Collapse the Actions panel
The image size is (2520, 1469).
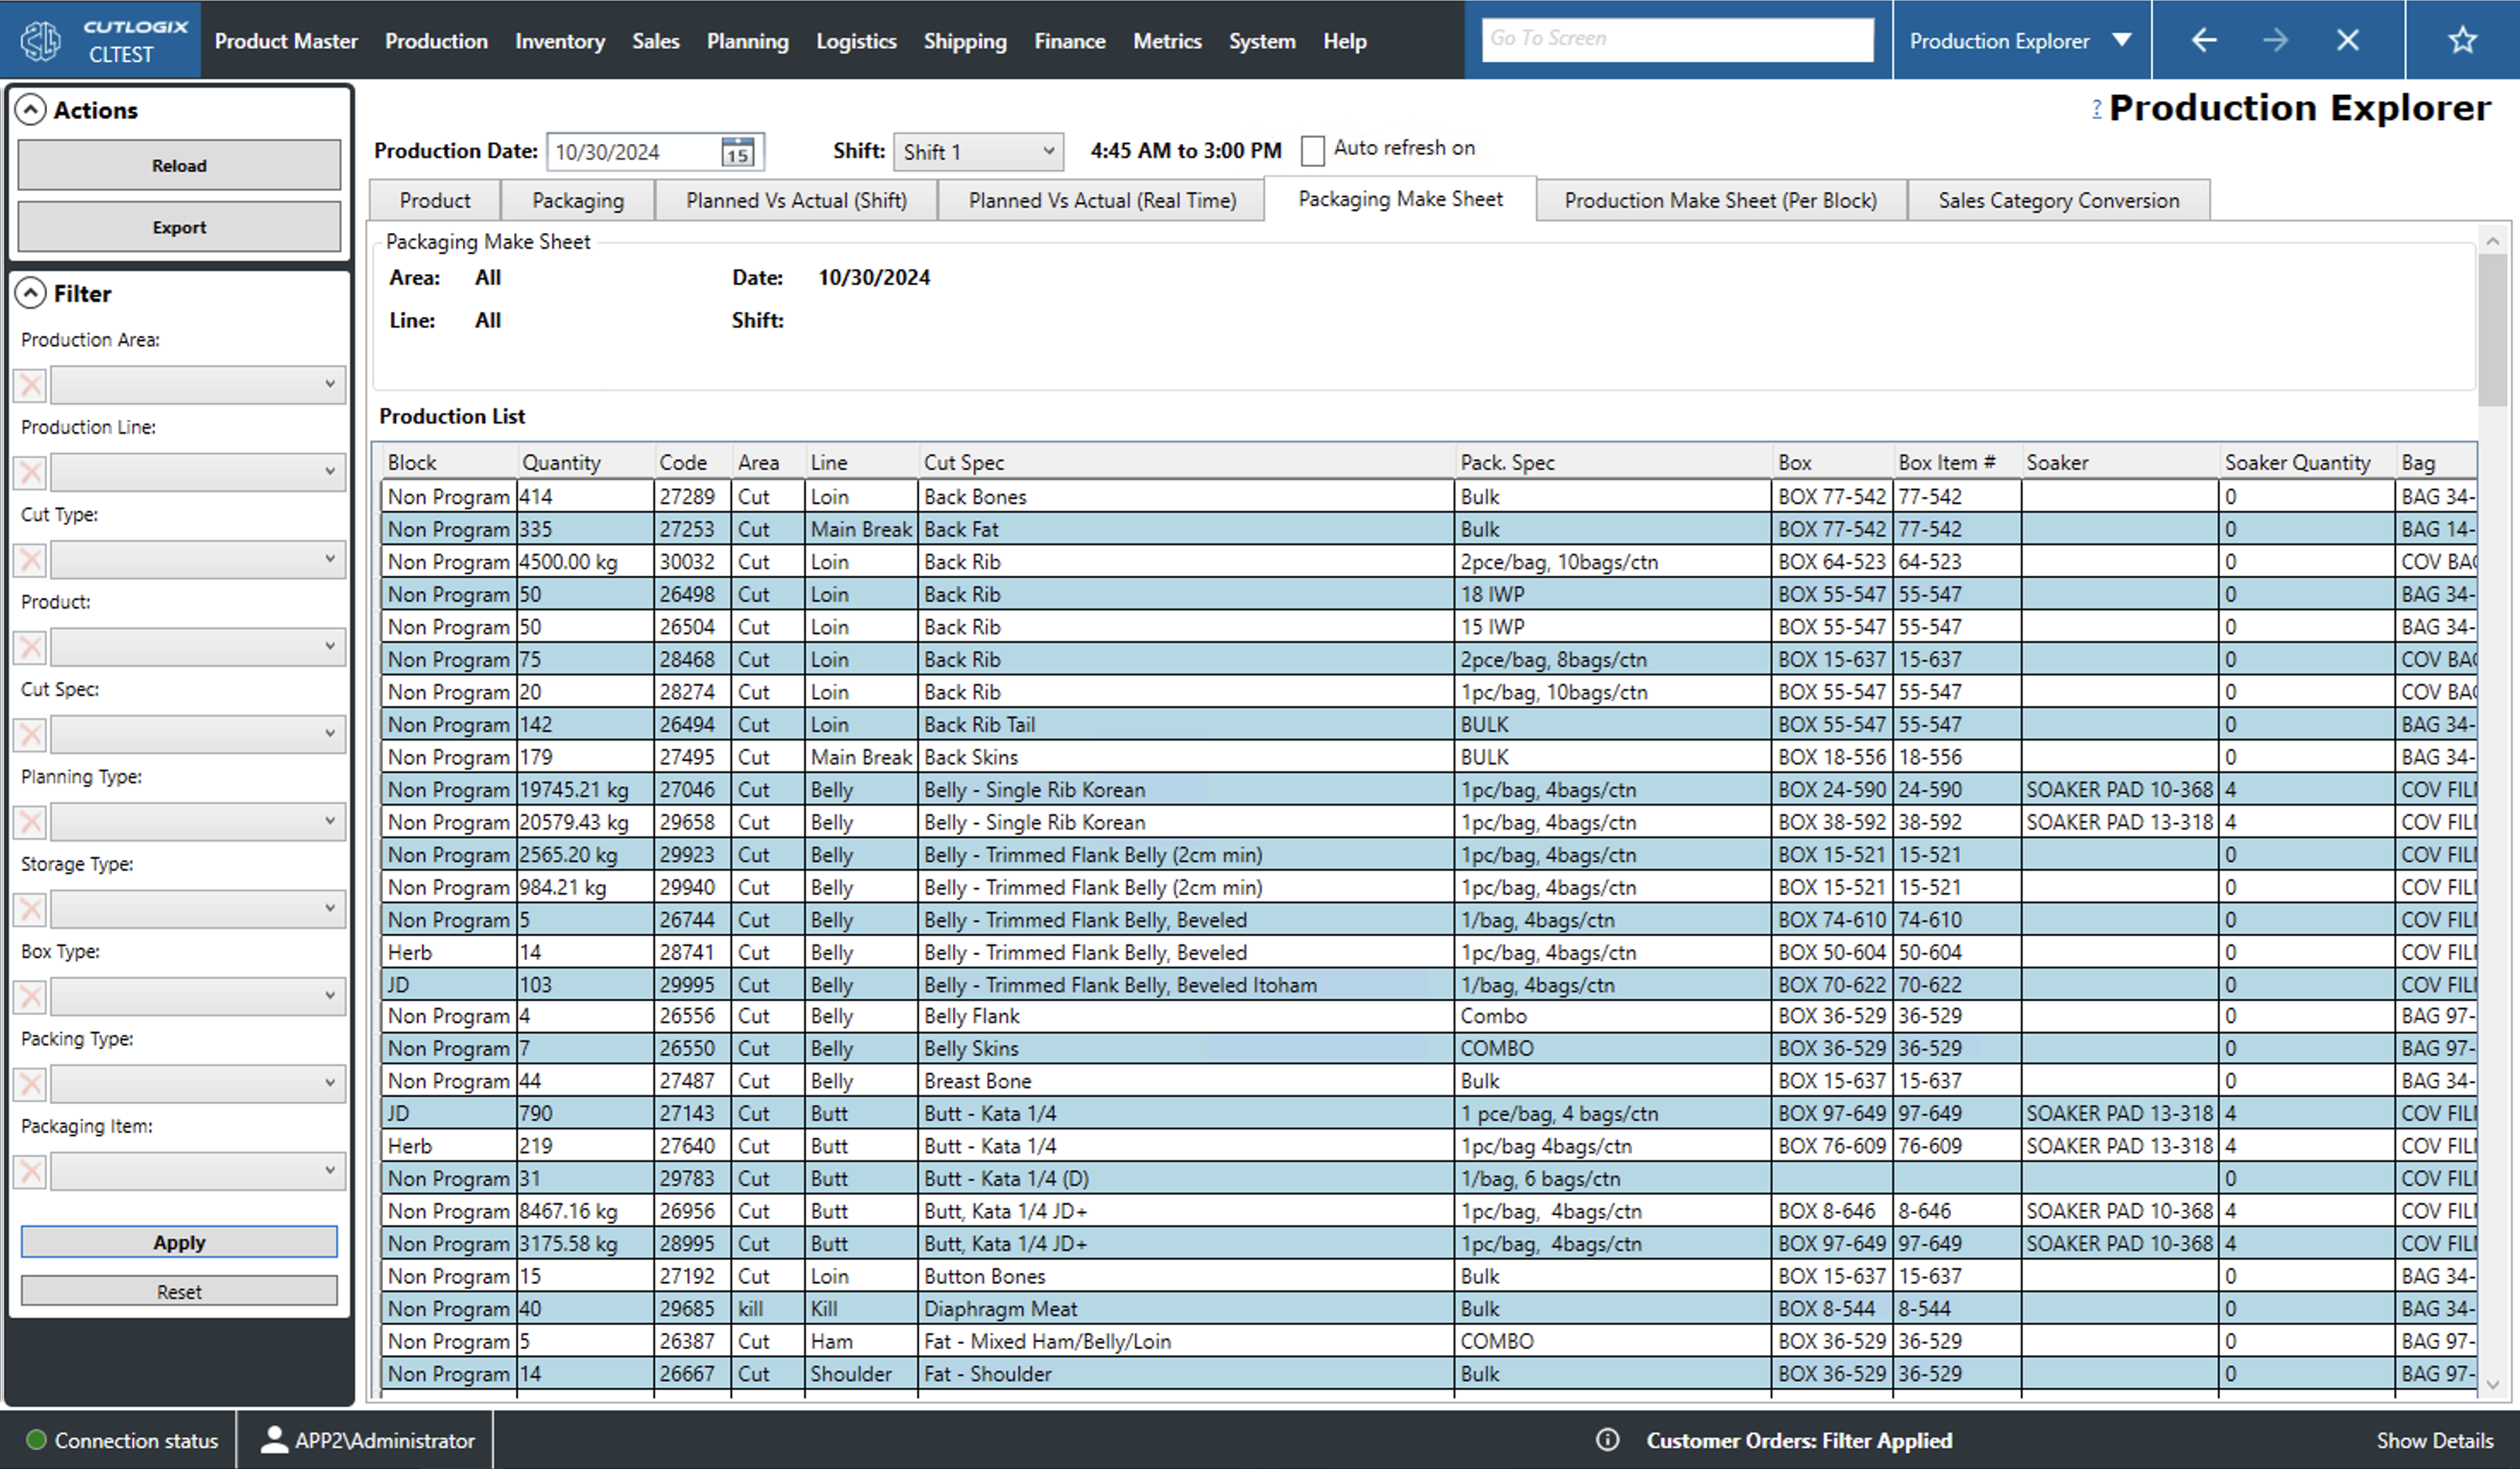31,110
